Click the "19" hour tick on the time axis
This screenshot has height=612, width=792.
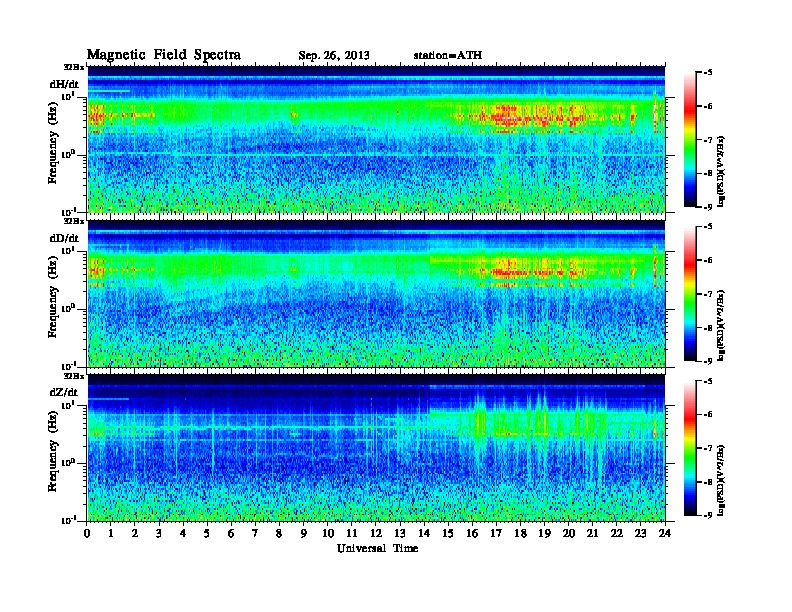[x=544, y=533]
